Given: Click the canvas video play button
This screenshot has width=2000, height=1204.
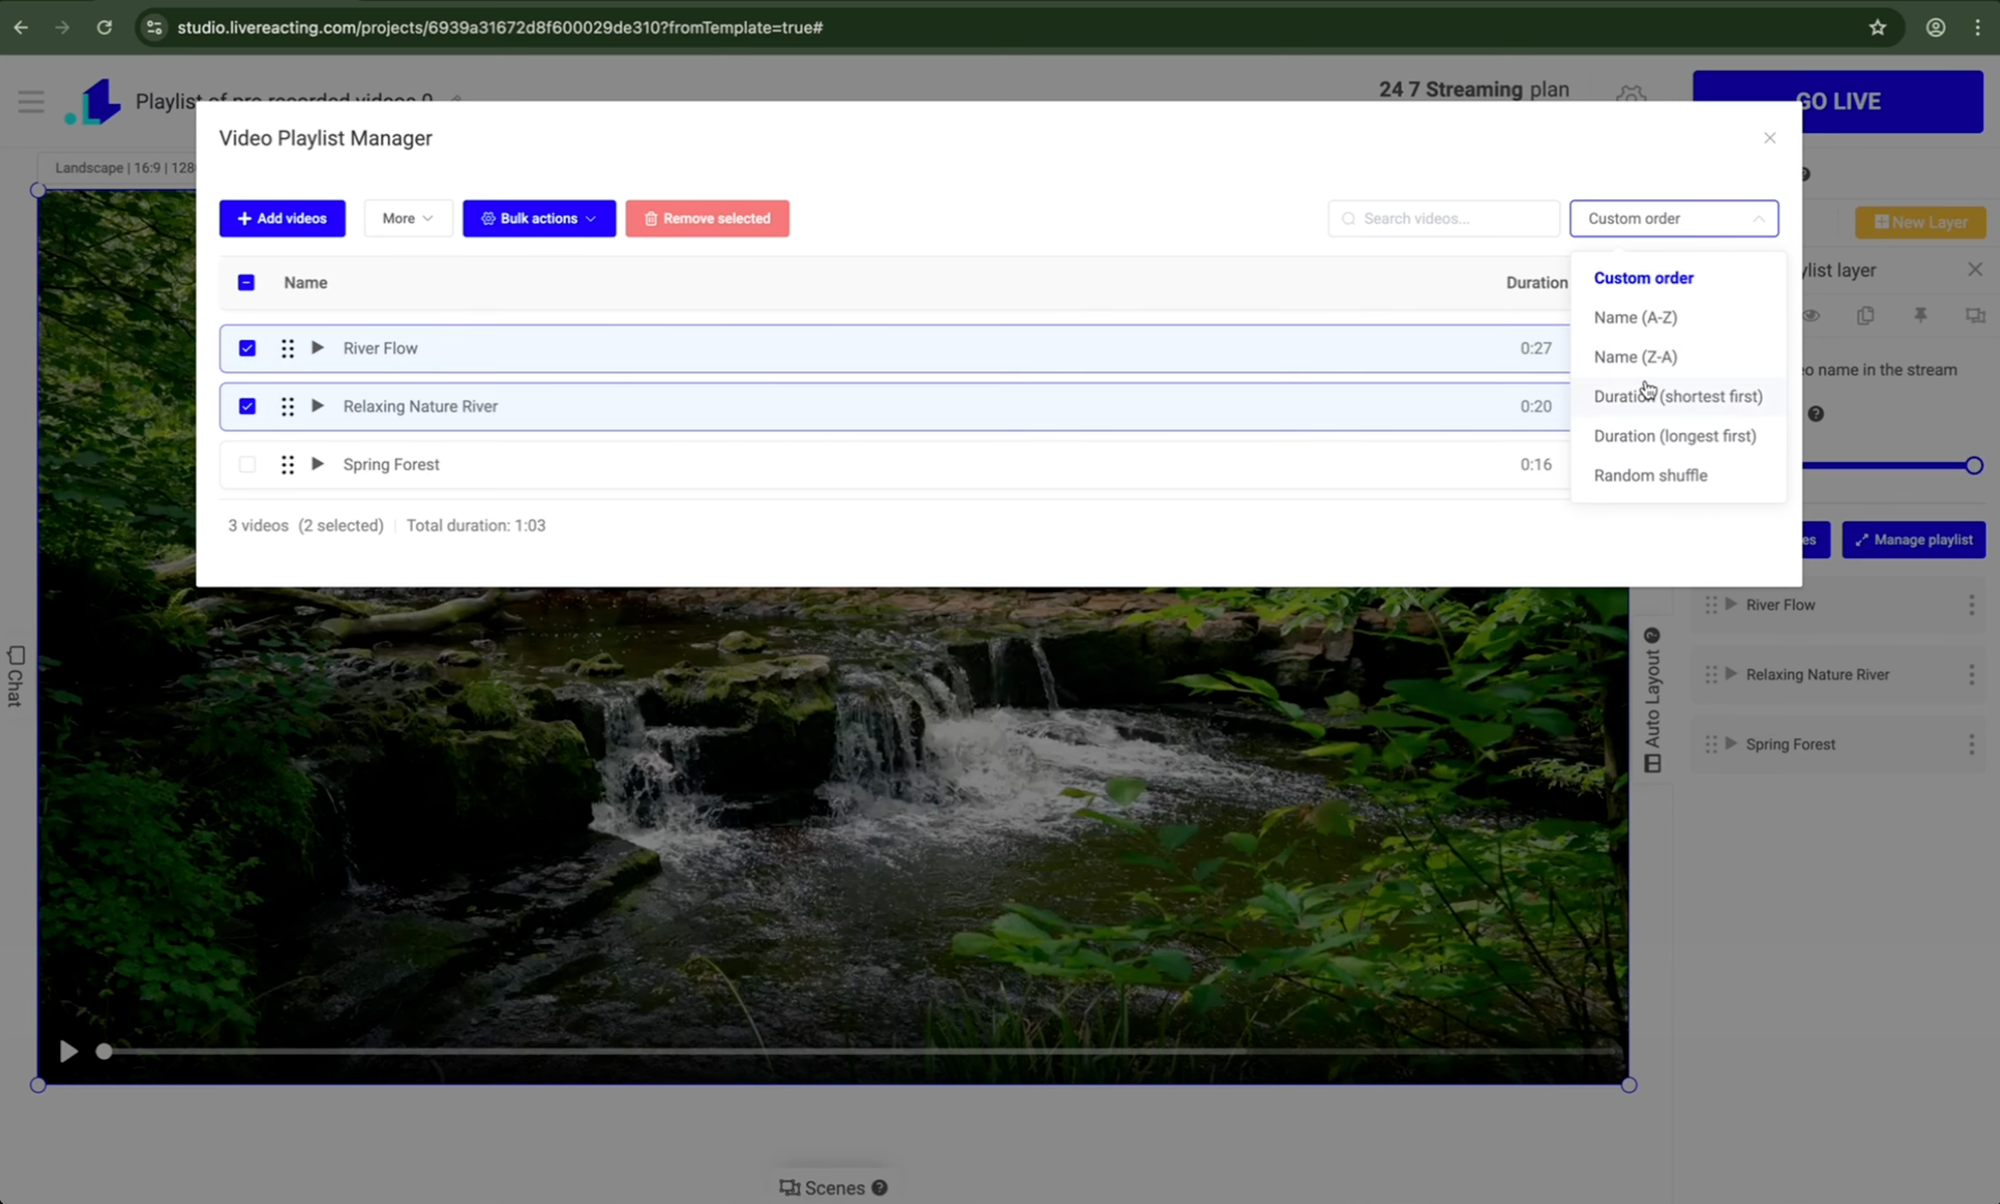Looking at the screenshot, I should pos(68,1051).
